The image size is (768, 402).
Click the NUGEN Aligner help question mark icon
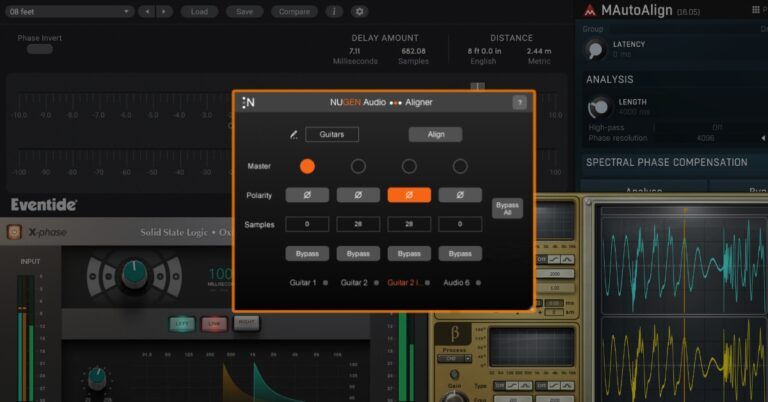519,102
